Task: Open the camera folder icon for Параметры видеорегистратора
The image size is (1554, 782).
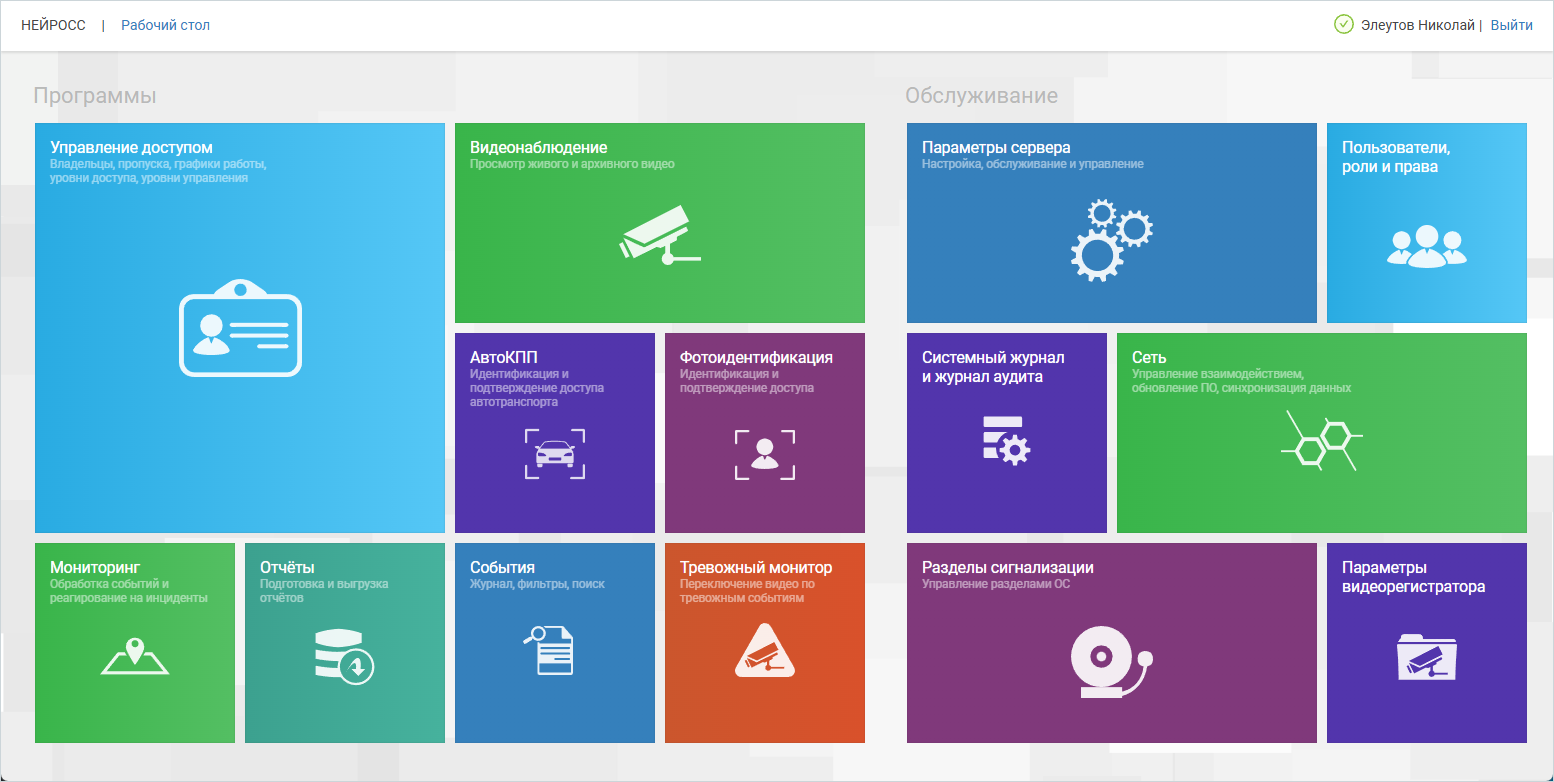Action: click(1426, 657)
